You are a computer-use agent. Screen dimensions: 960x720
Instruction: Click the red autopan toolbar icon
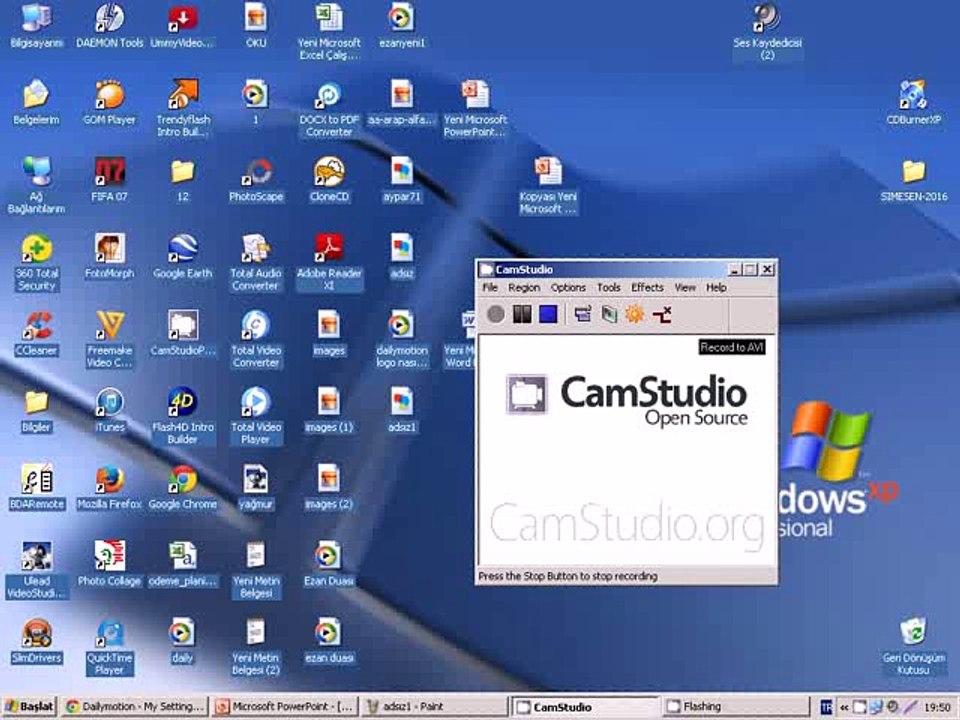click(662, 314)
